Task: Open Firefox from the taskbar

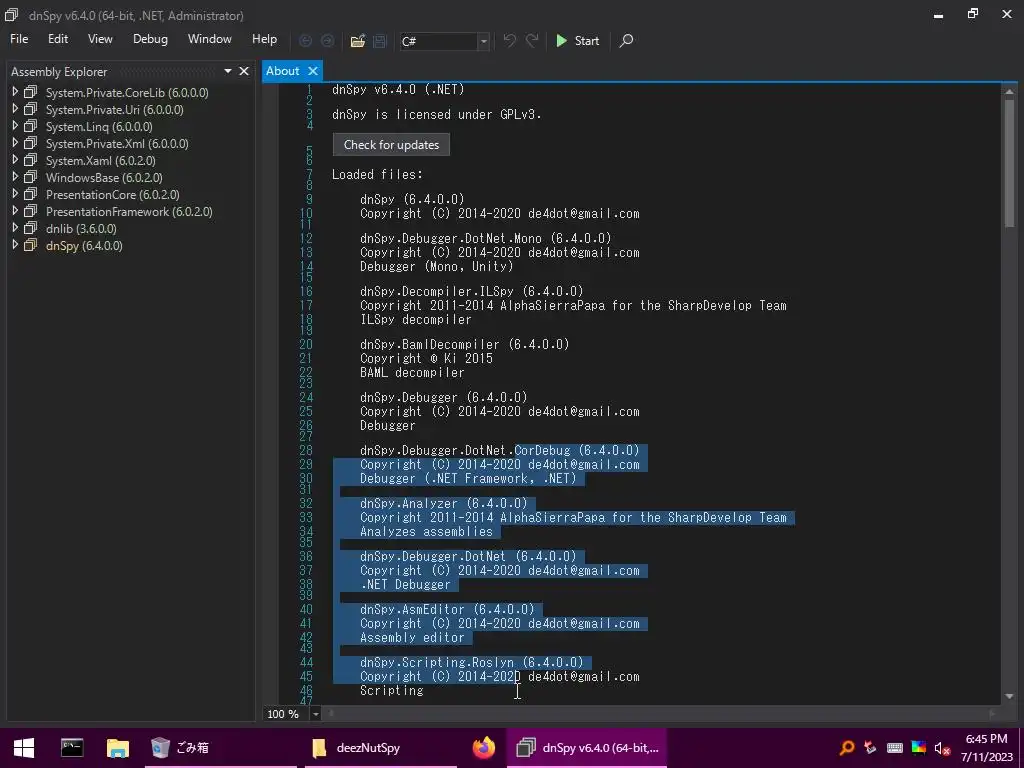Action: [483, 748]
